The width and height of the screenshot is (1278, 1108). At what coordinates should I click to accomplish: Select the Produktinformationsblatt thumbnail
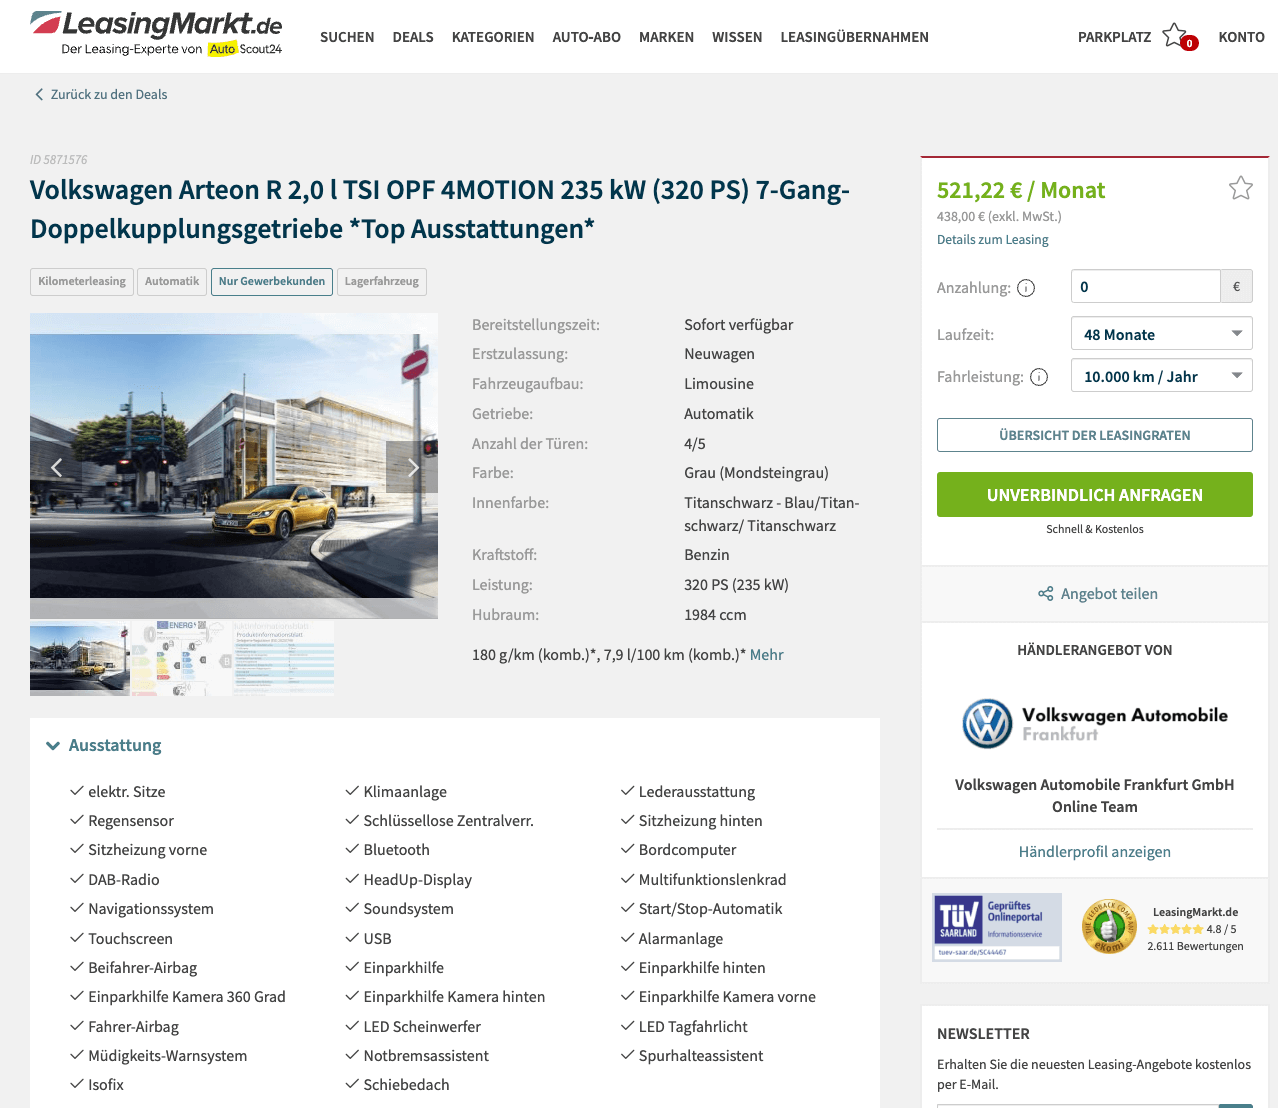pos(284,658)
